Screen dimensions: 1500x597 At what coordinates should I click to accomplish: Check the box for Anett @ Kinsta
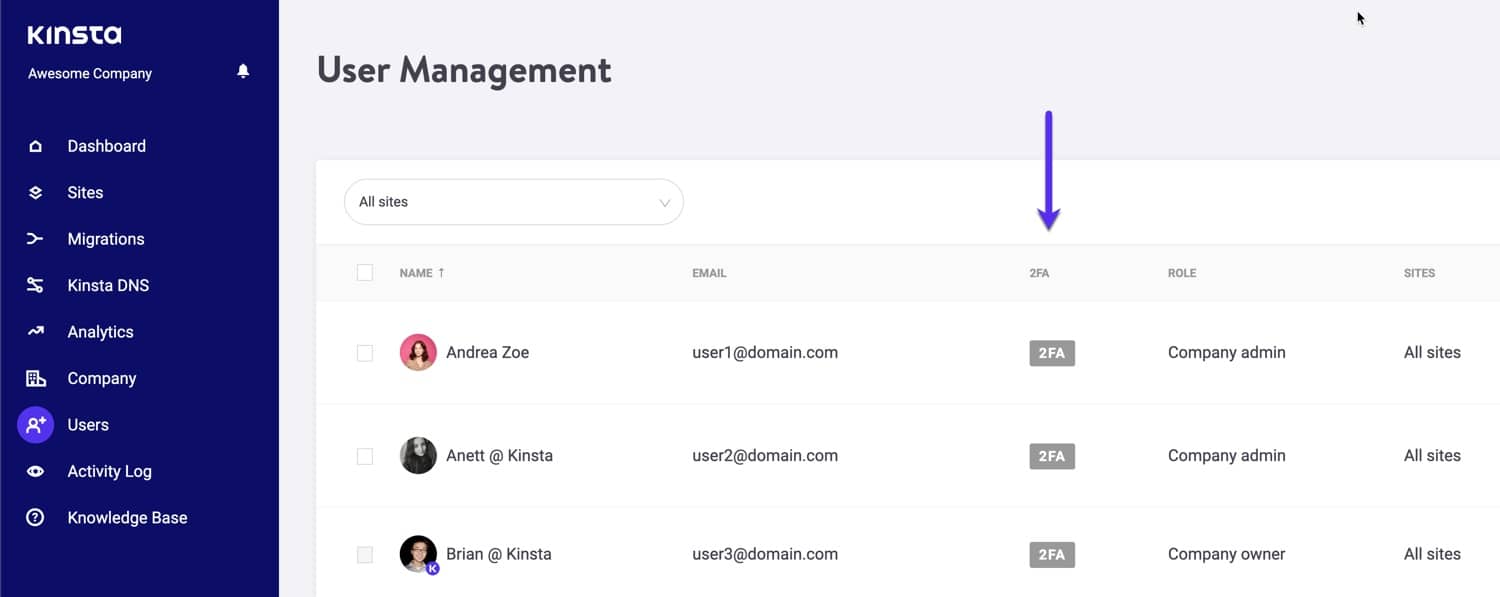coord(365,456)
